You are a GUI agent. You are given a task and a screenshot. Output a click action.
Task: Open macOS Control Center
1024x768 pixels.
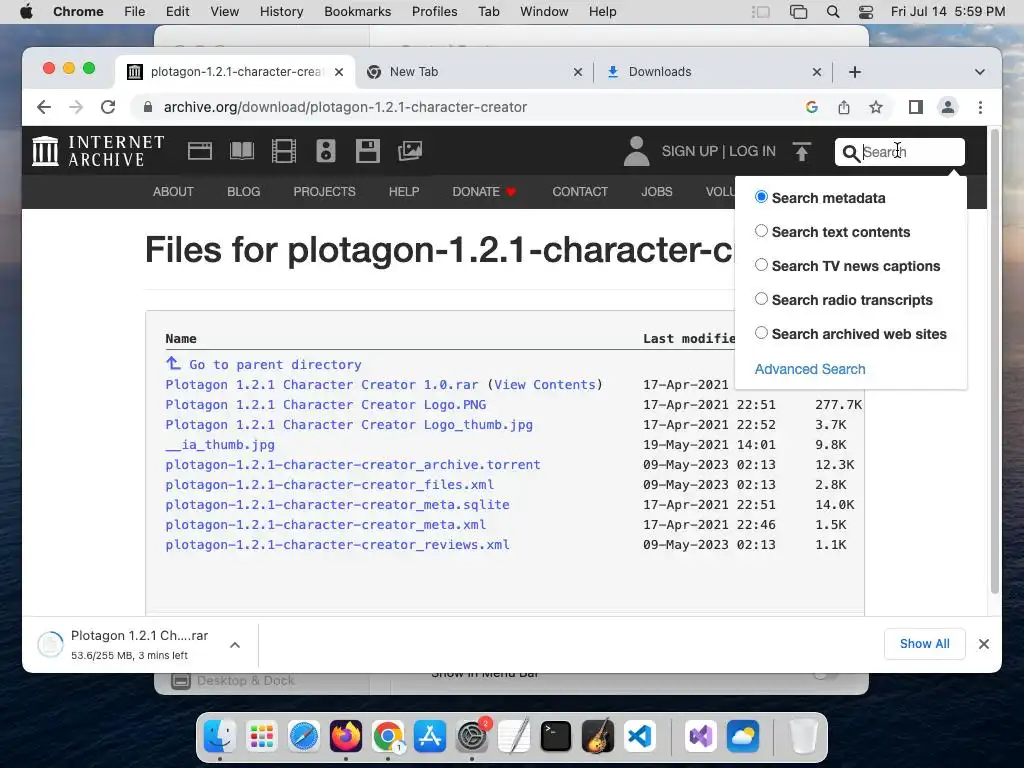866,12
